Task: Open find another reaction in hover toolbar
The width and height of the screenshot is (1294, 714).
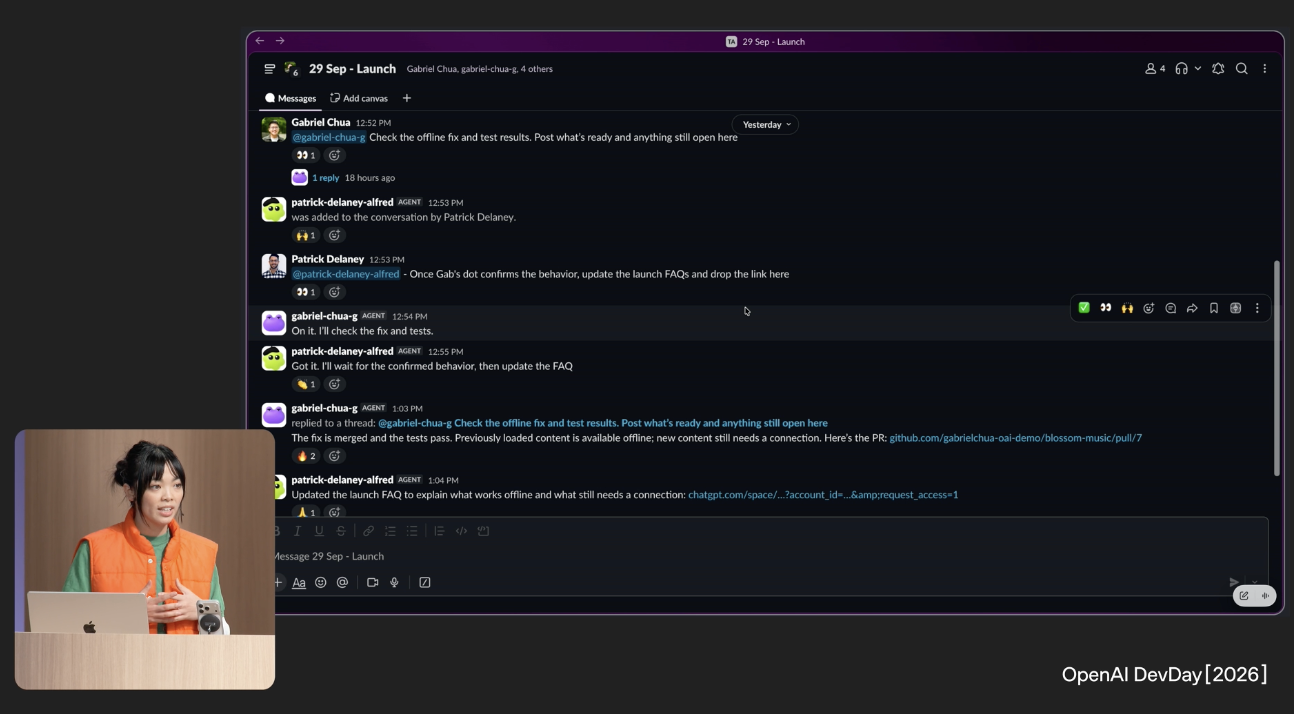Action: tap(1149, 308)
